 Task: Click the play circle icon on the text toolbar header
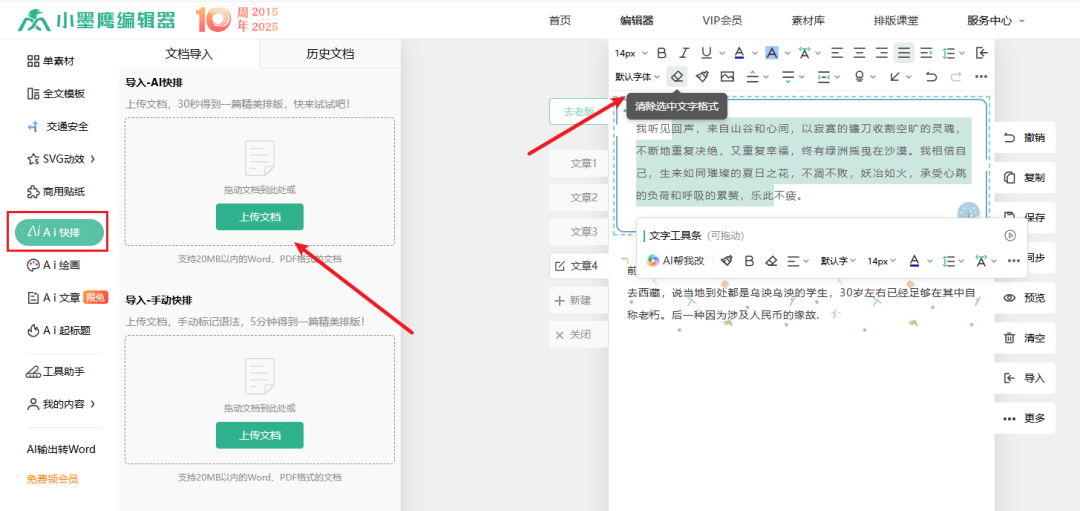pos(1010,236)
